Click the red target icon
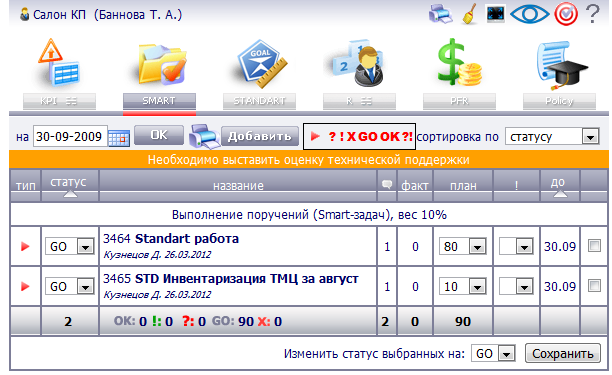Viewport: 612px width, 375px height. coord(566,14)
